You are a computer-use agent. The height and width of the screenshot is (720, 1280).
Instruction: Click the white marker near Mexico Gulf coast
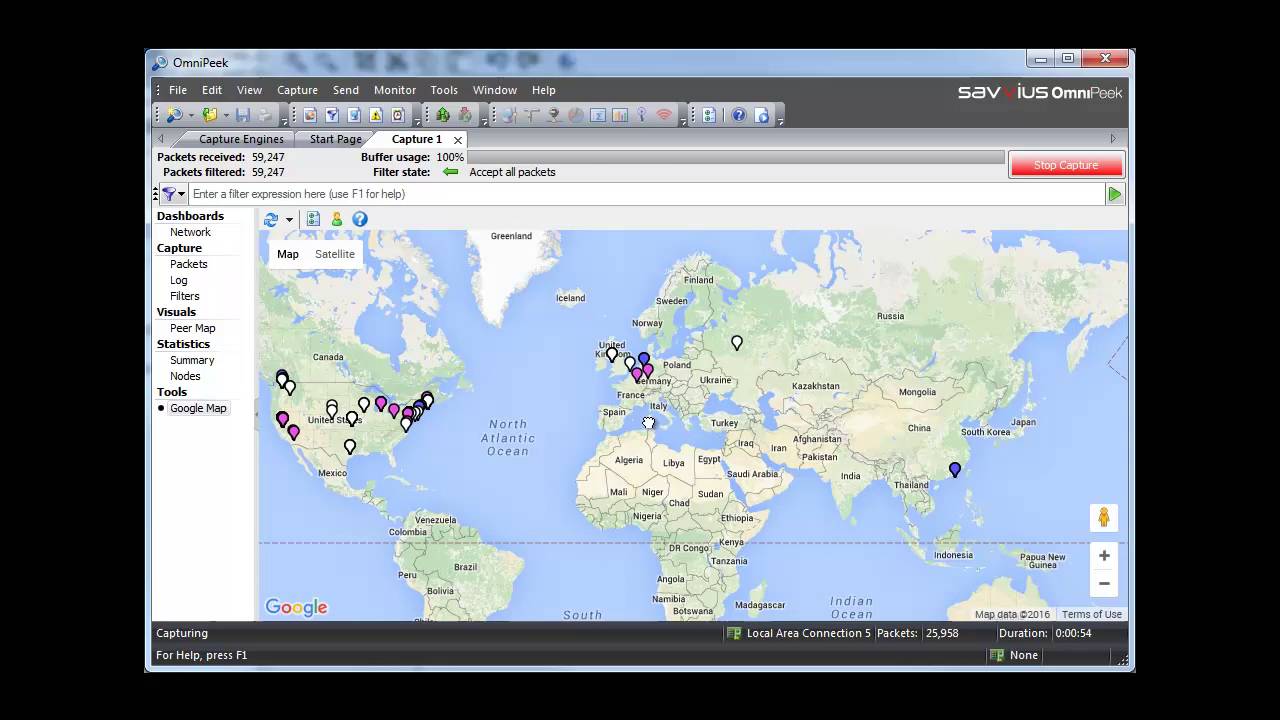[350, 446]
